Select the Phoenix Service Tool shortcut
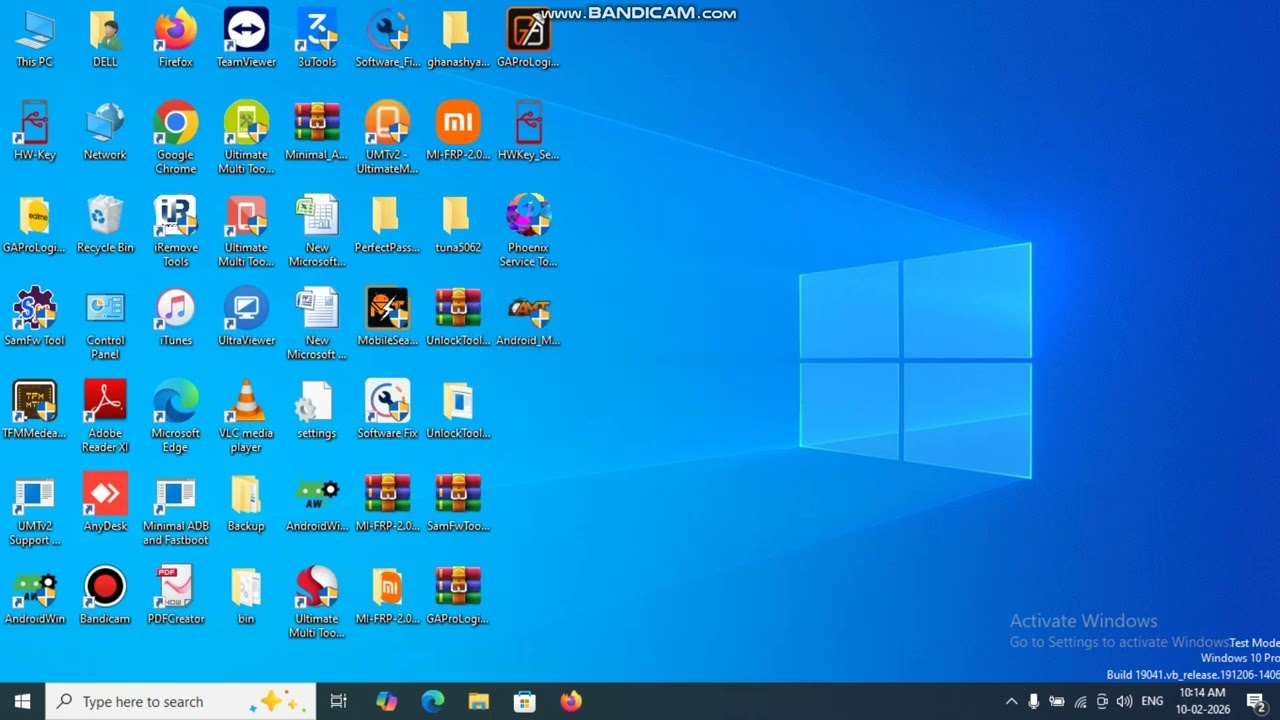This screenshot has width=1280, height=720. click(x=528, y=231)
